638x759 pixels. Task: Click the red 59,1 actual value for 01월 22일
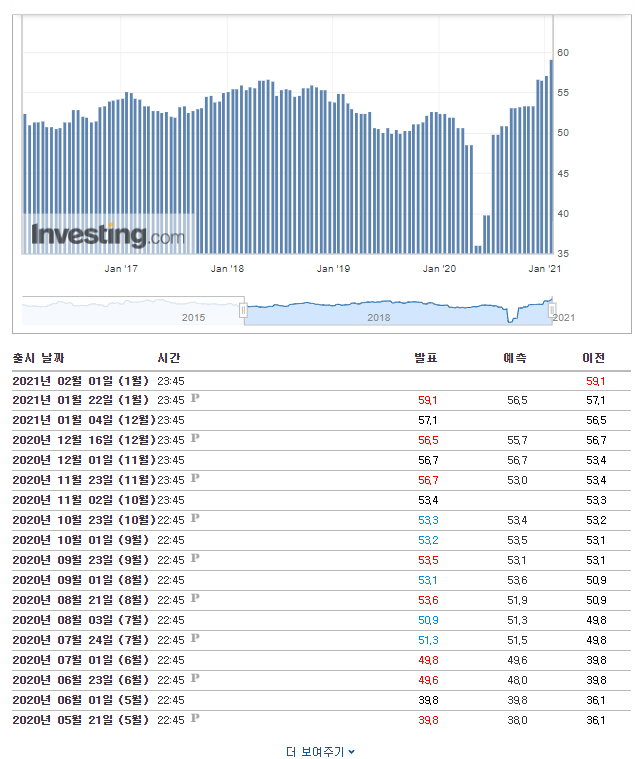428,400
